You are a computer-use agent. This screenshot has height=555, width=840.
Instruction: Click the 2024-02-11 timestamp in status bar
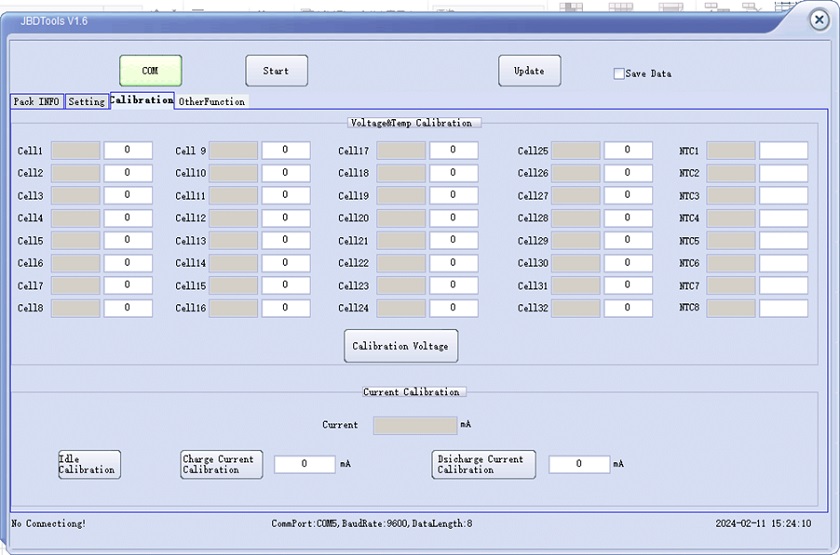[763, 523]
